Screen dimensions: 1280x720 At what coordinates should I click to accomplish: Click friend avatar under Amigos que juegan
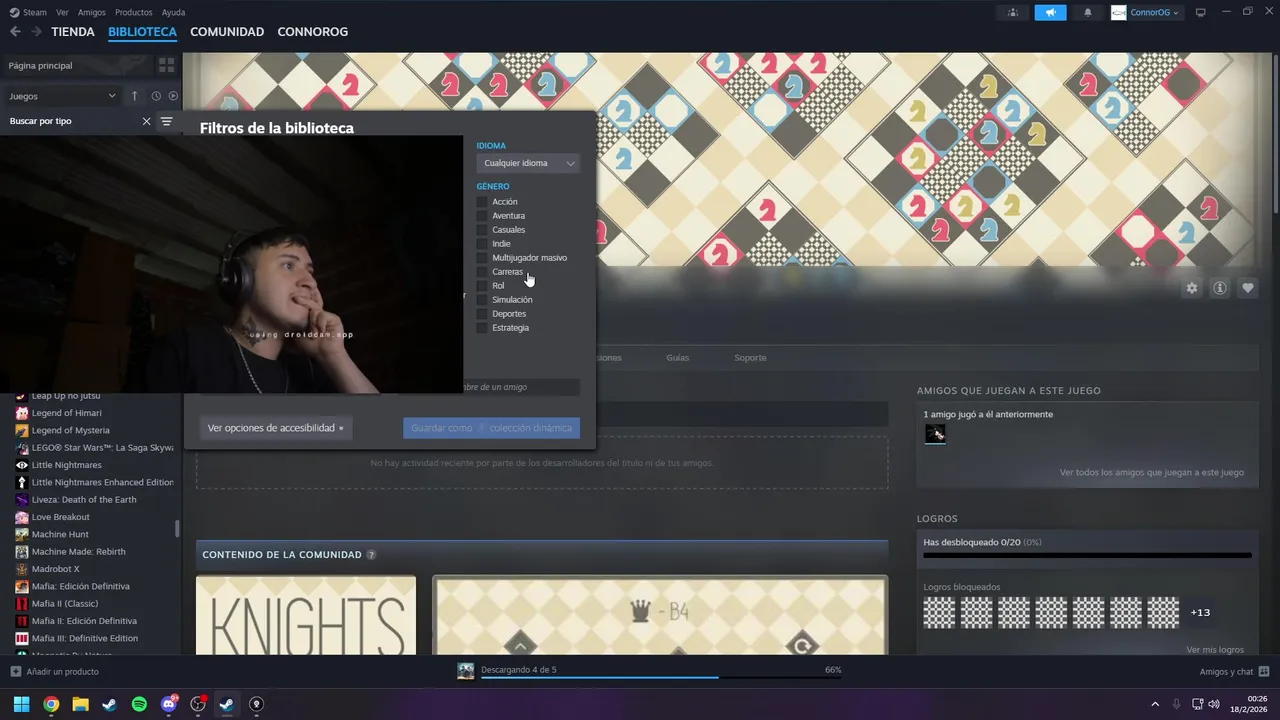(x=935, y=434)
